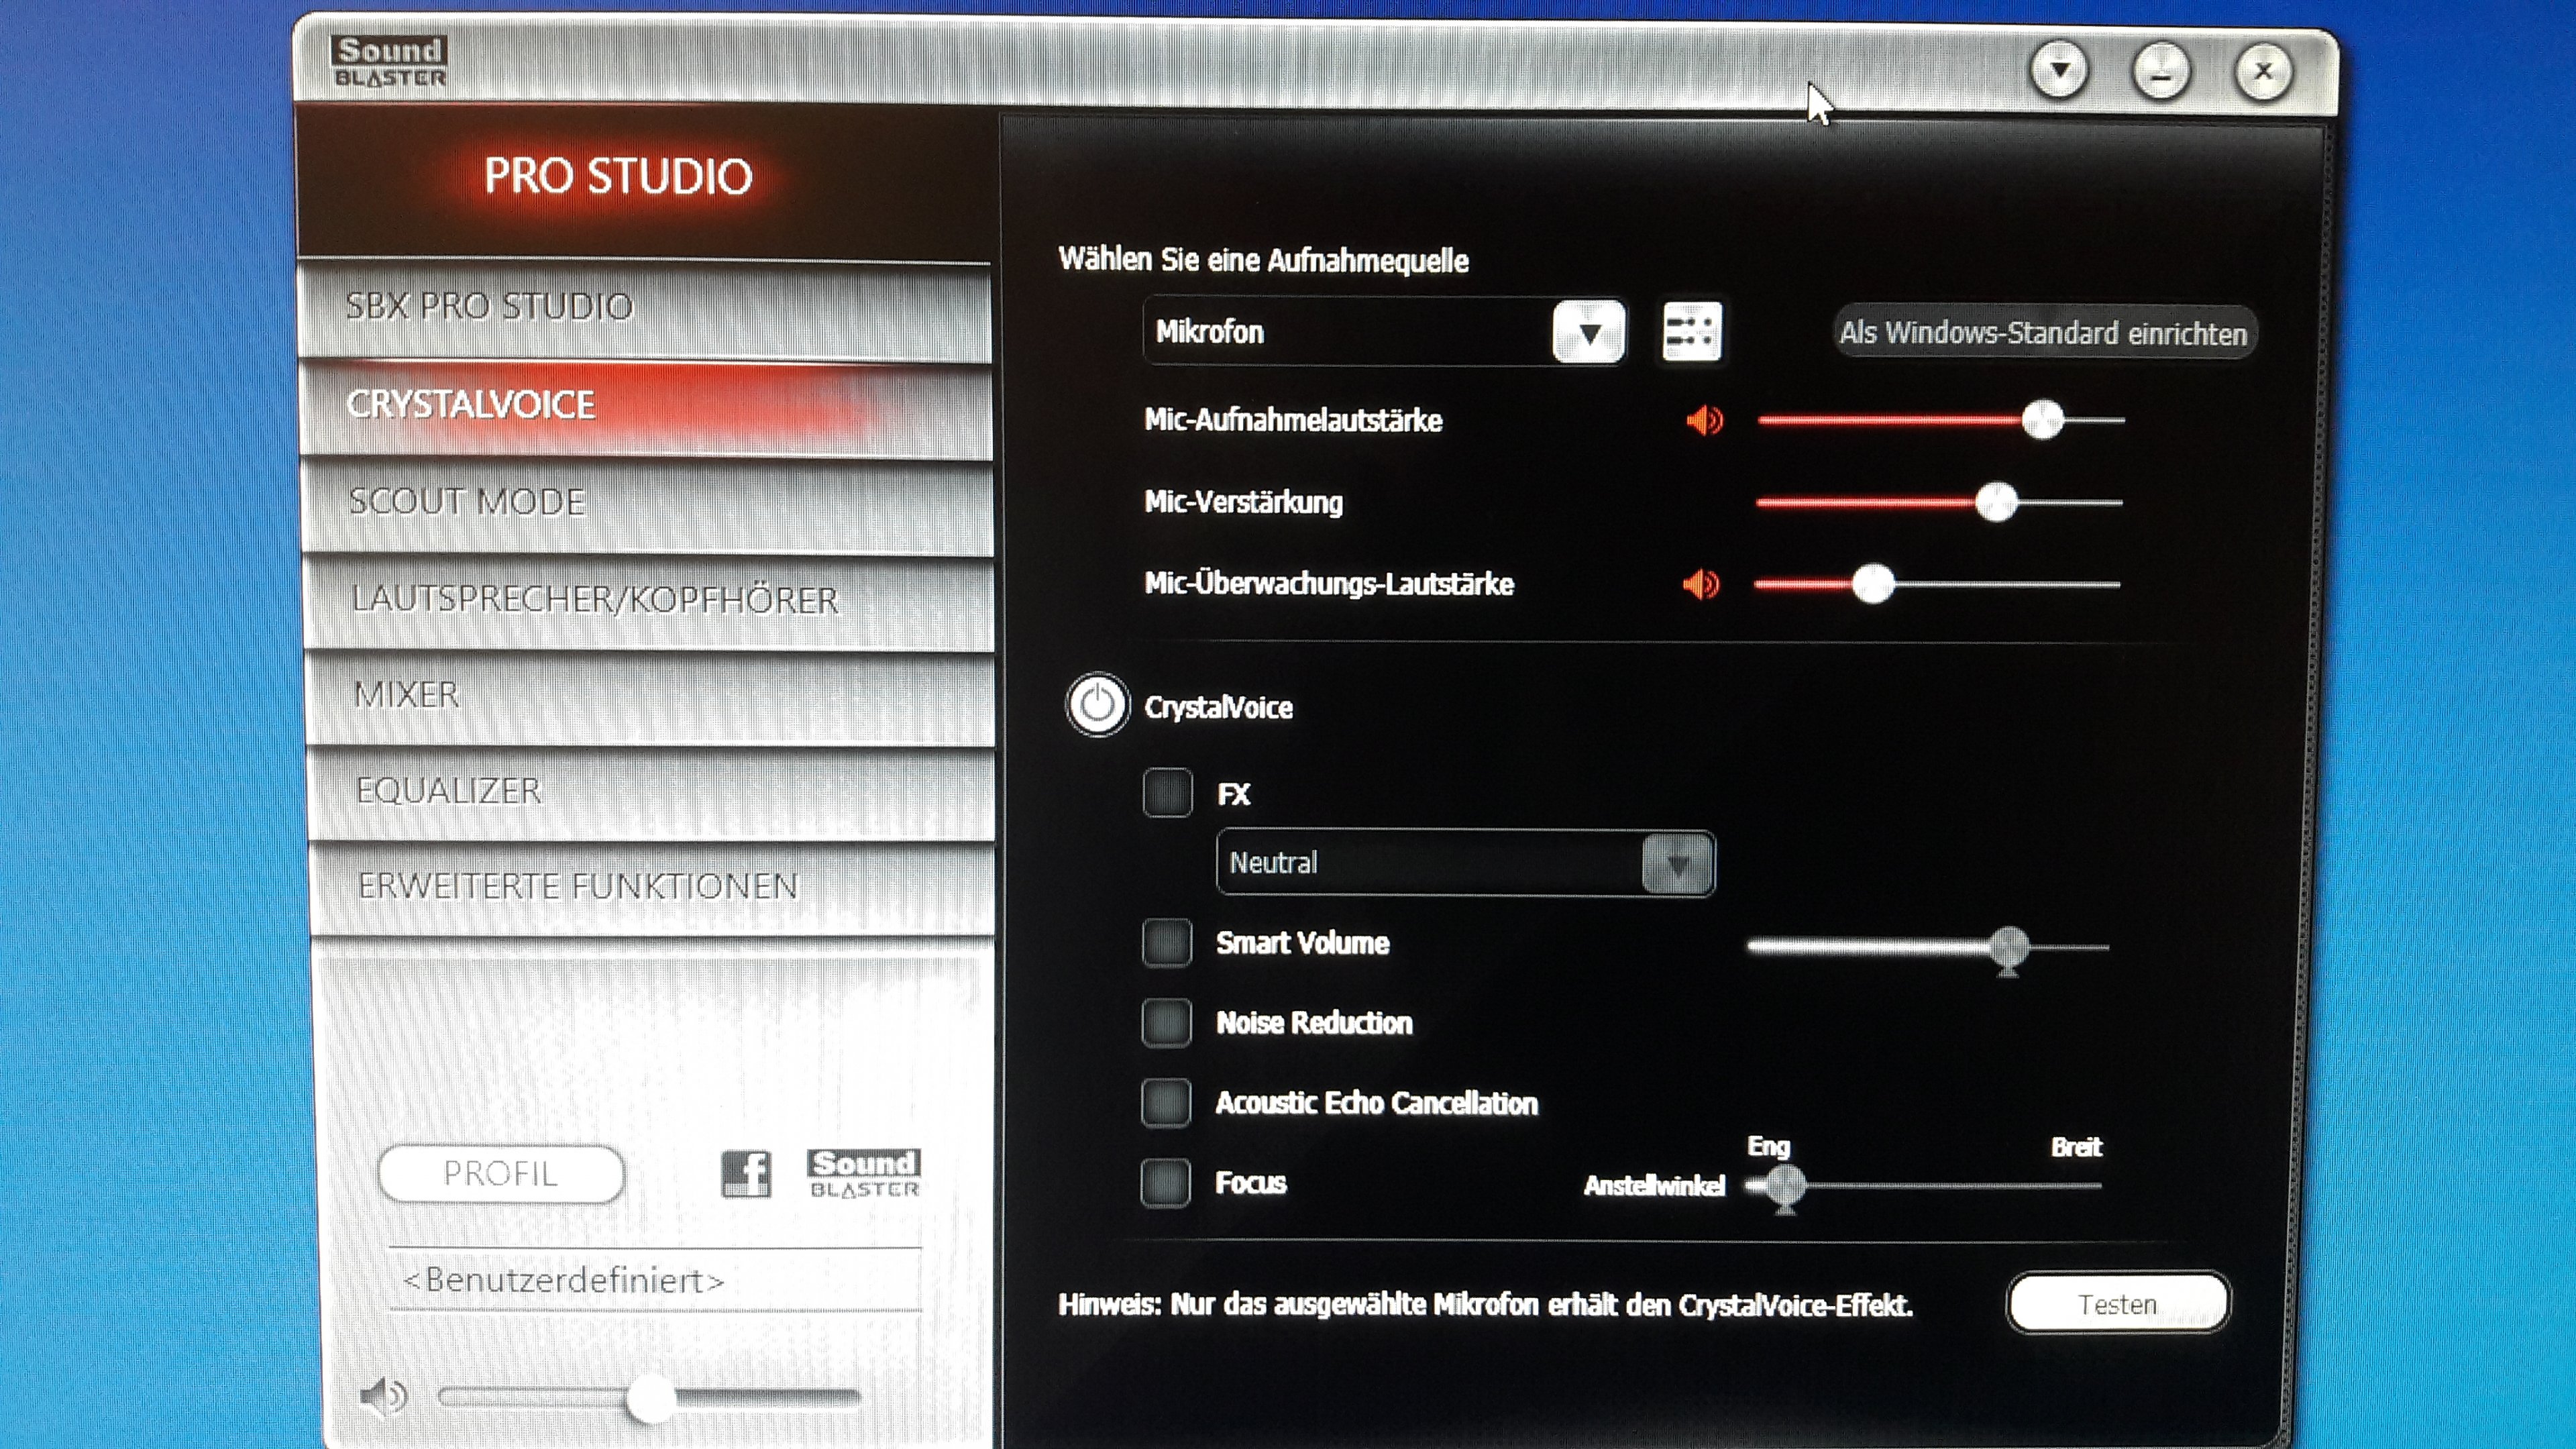Open the recording source settings icon
The height and width of the screenshot is (1449, 2576).
(x=1691, y=331)
